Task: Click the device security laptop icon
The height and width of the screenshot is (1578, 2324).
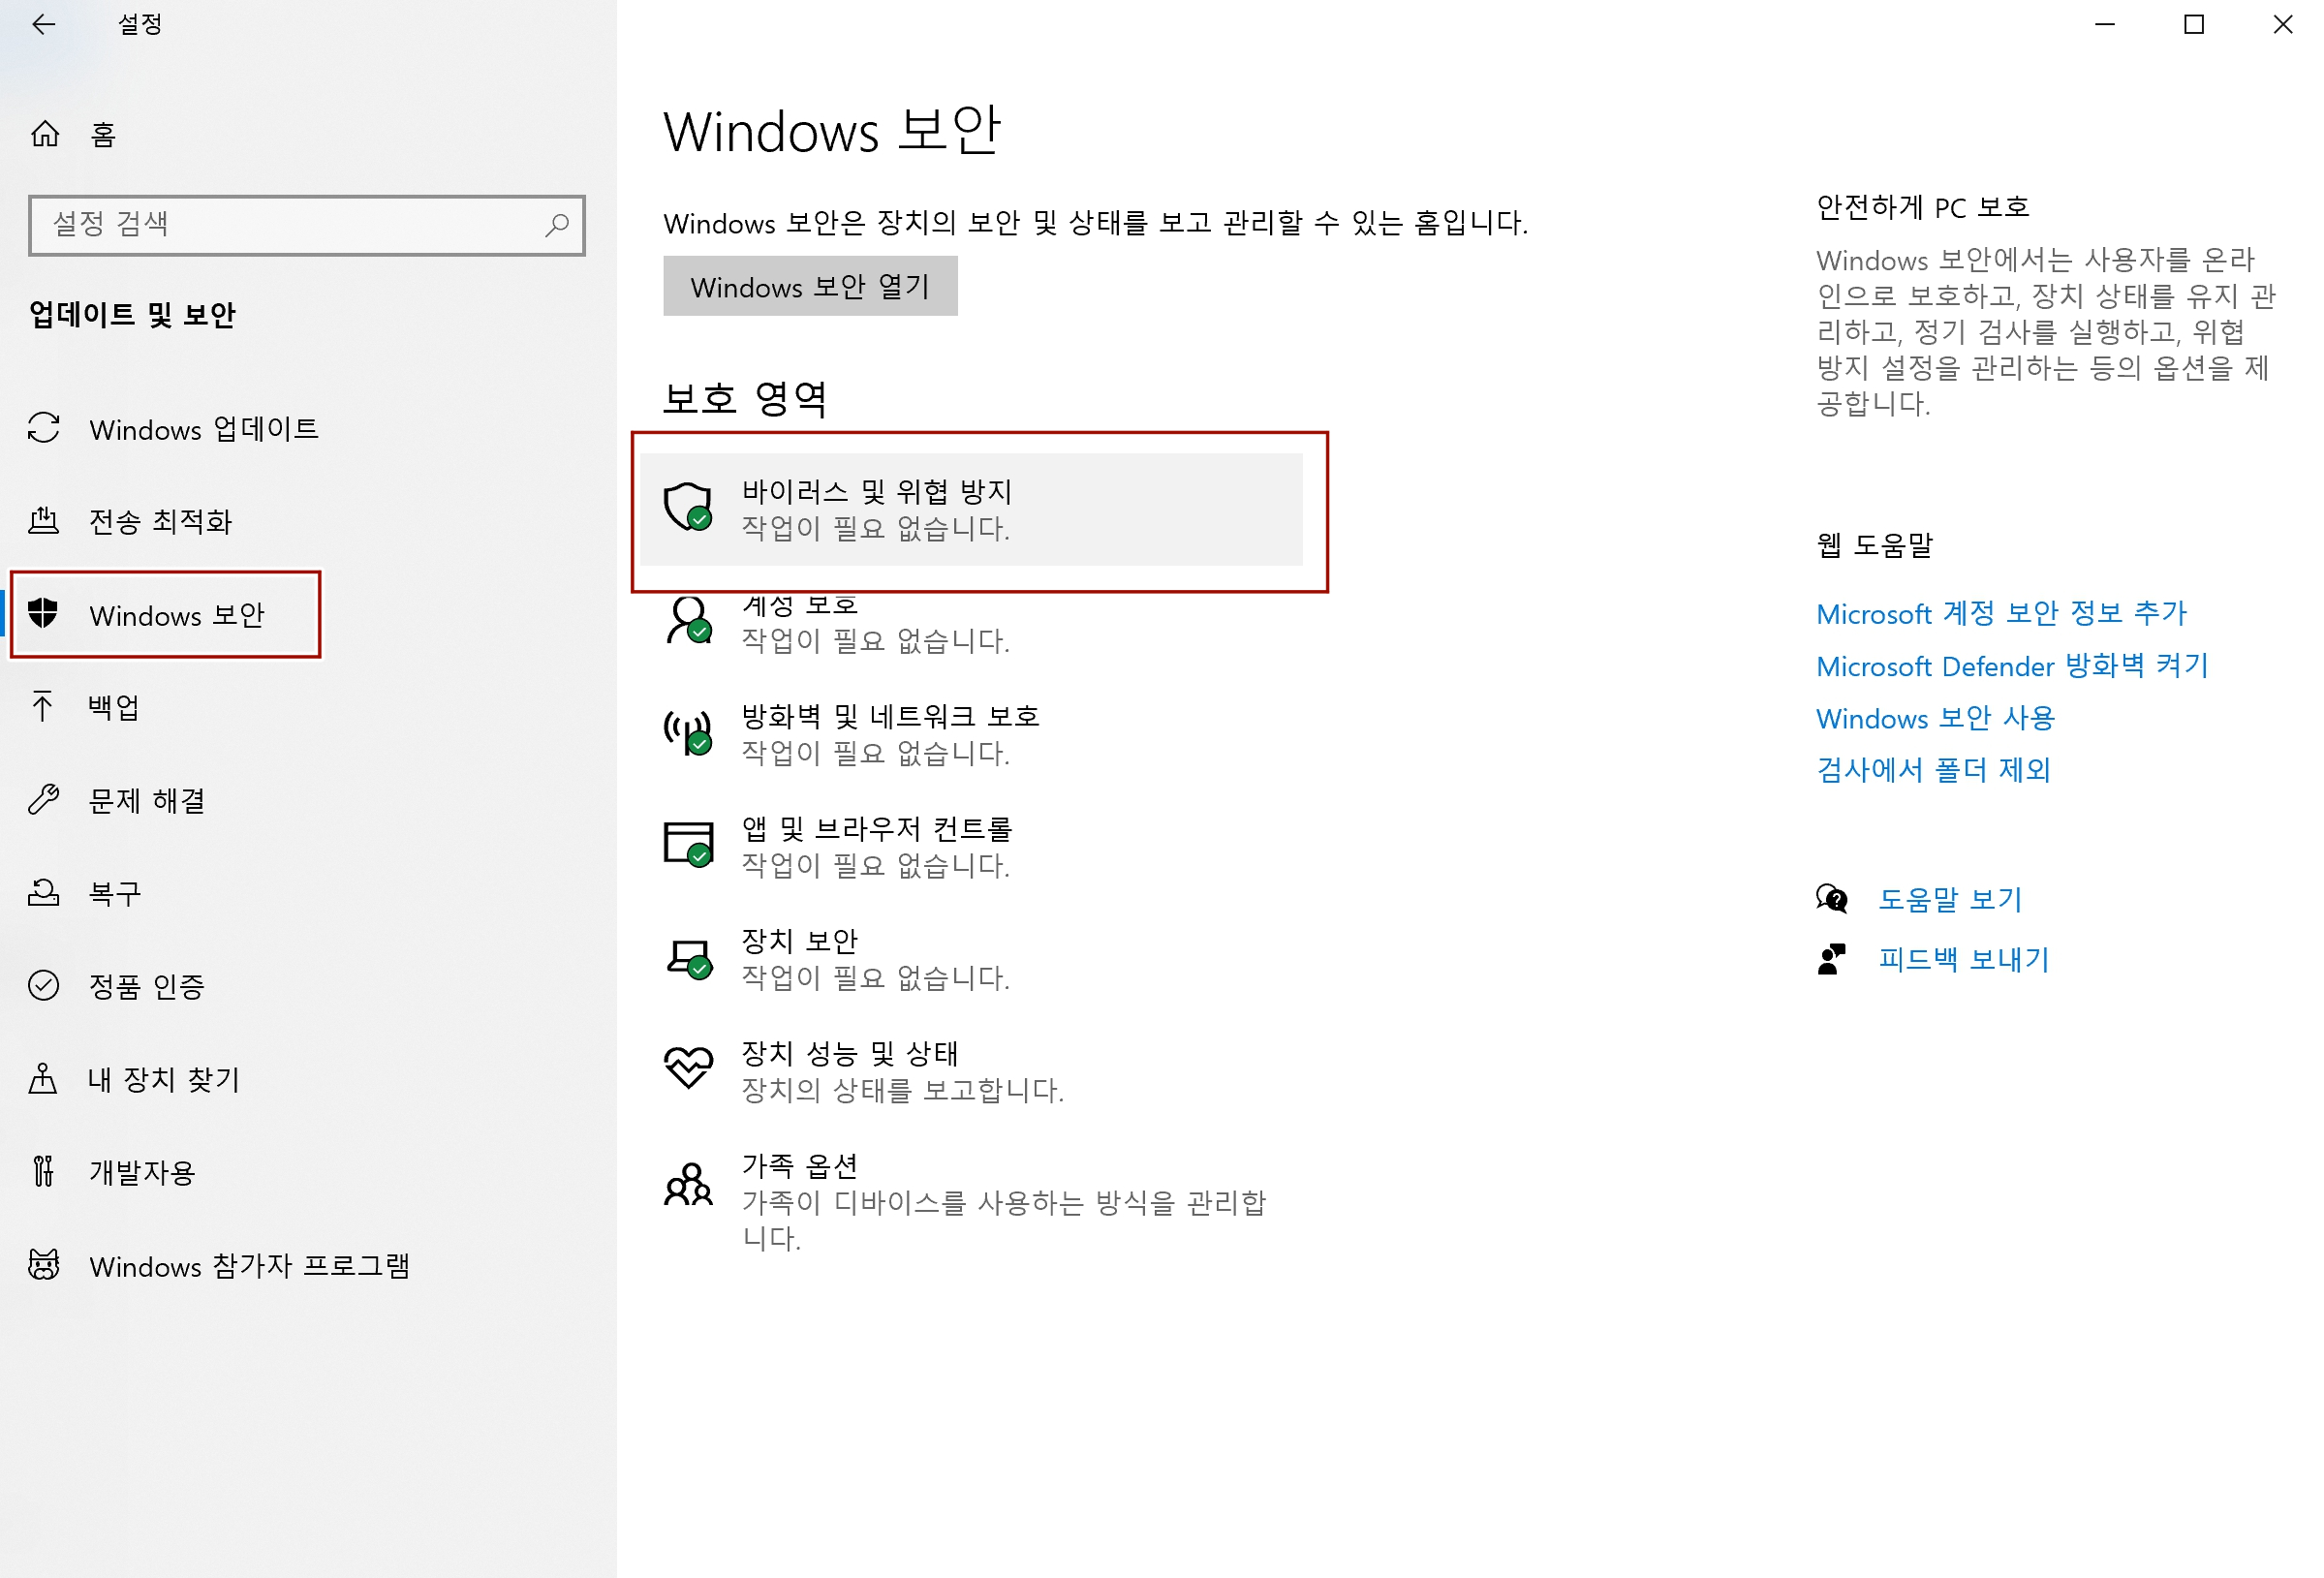Action: [x=688, y=958]
